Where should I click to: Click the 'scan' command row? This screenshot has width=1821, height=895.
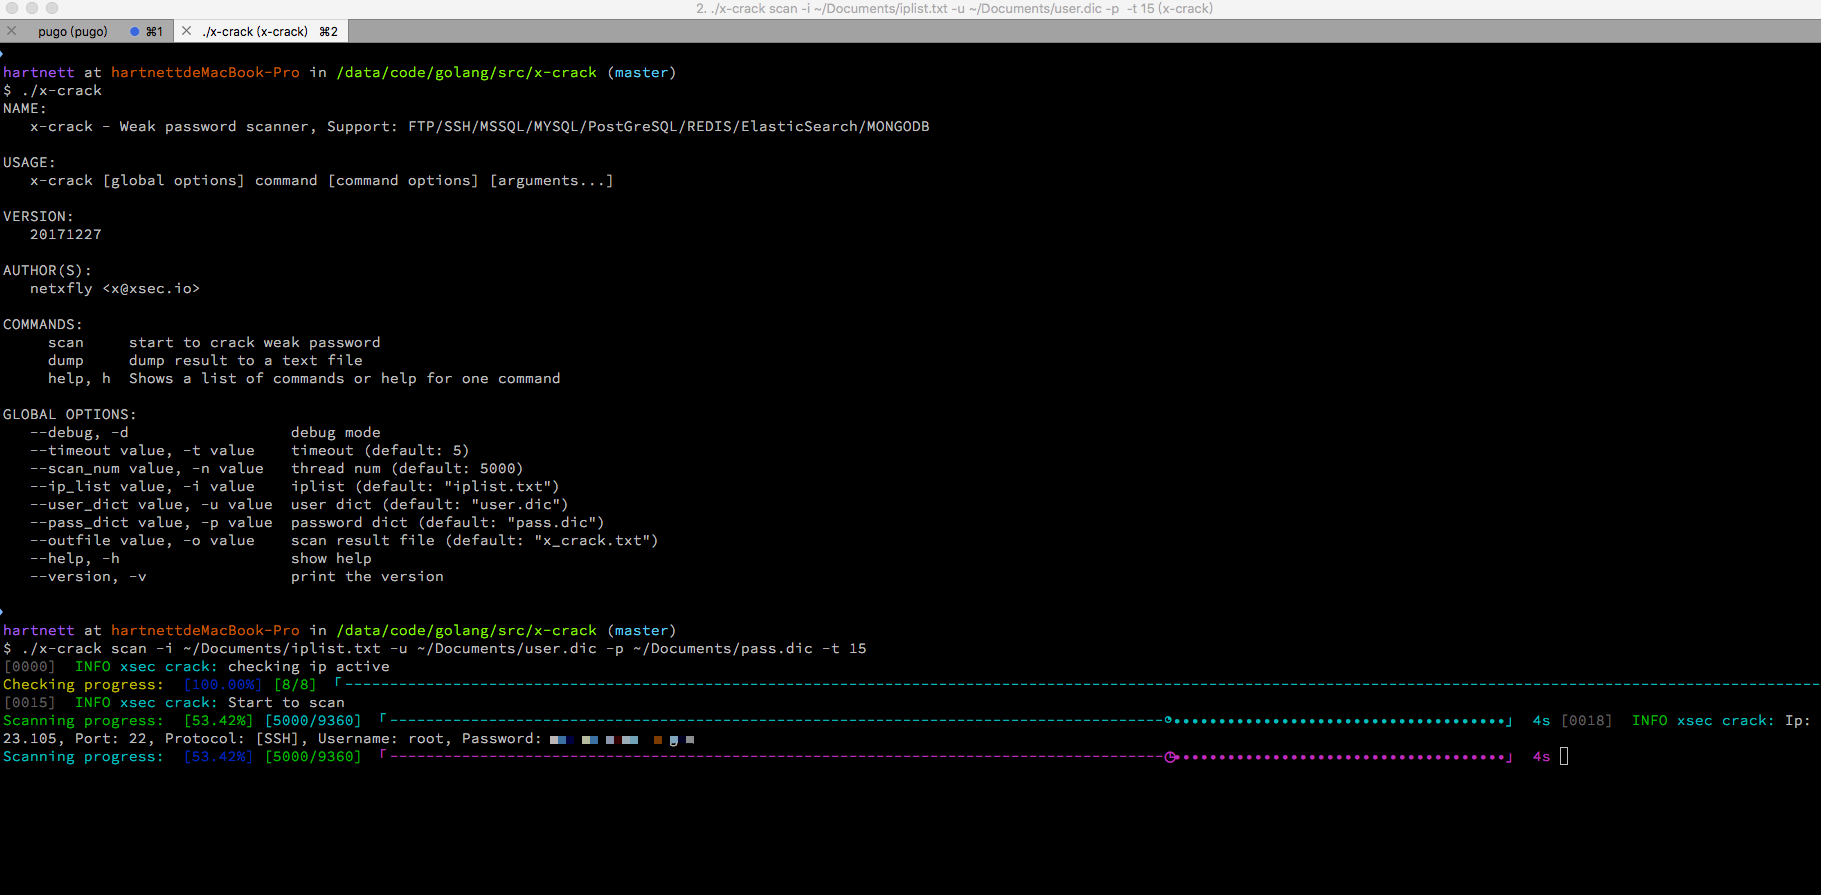[x=214, y=342]
